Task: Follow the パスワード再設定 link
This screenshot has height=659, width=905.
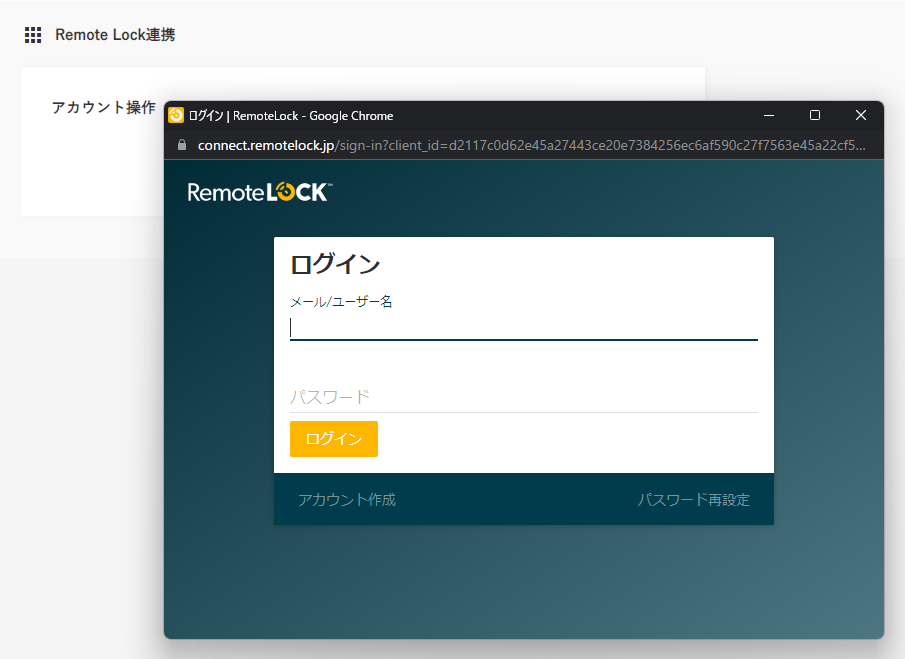Action: [693, 500]
